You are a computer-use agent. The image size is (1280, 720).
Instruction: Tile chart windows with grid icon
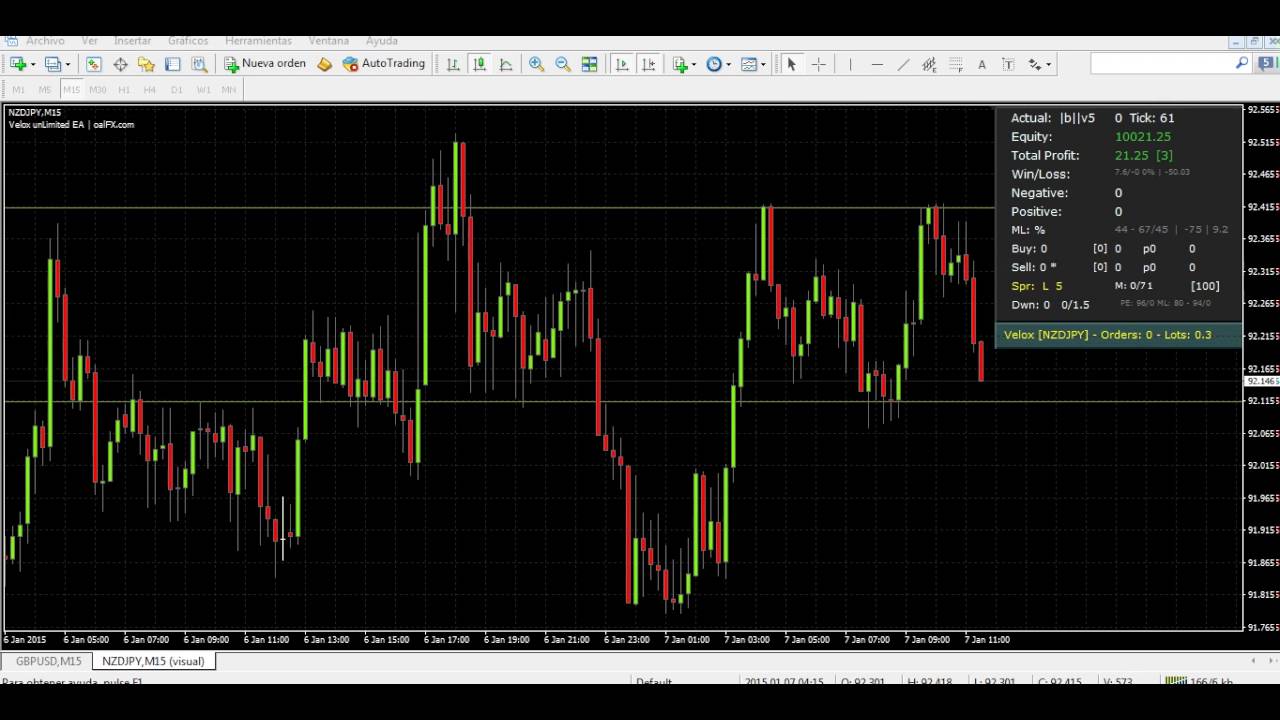[590, 64]
